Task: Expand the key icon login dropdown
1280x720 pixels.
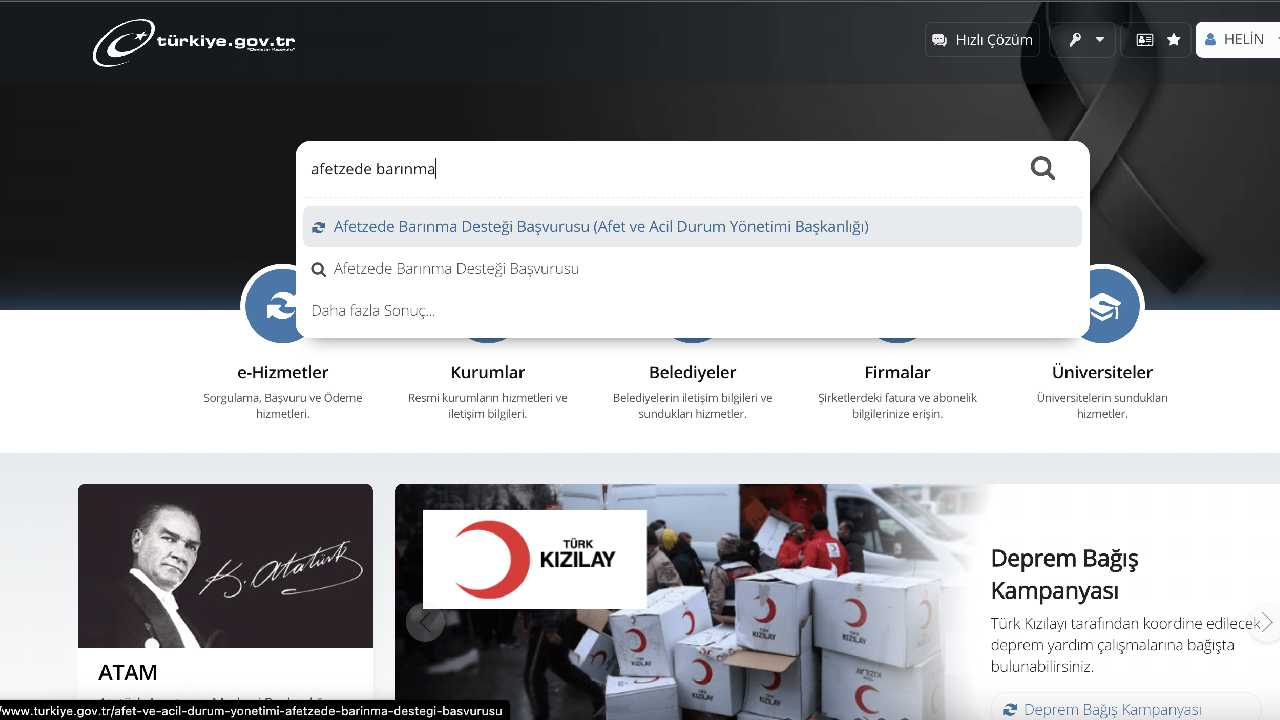Action: click(1084, 40)
